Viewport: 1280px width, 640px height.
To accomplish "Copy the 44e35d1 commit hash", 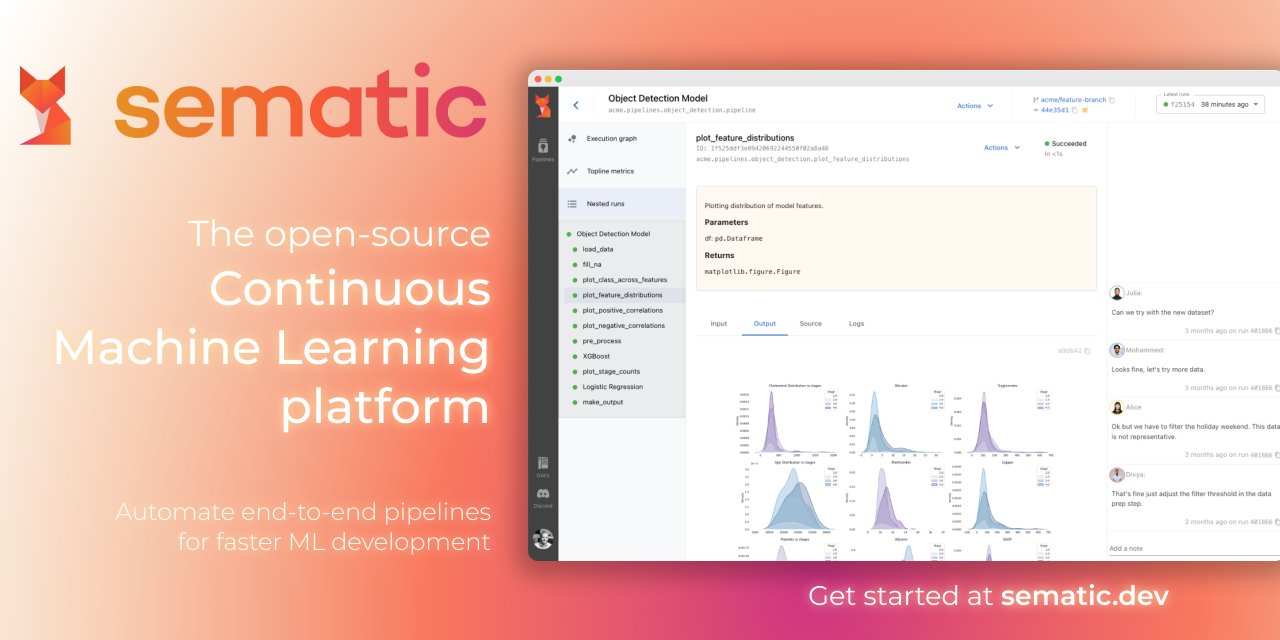I will [x=1075, y=110].
